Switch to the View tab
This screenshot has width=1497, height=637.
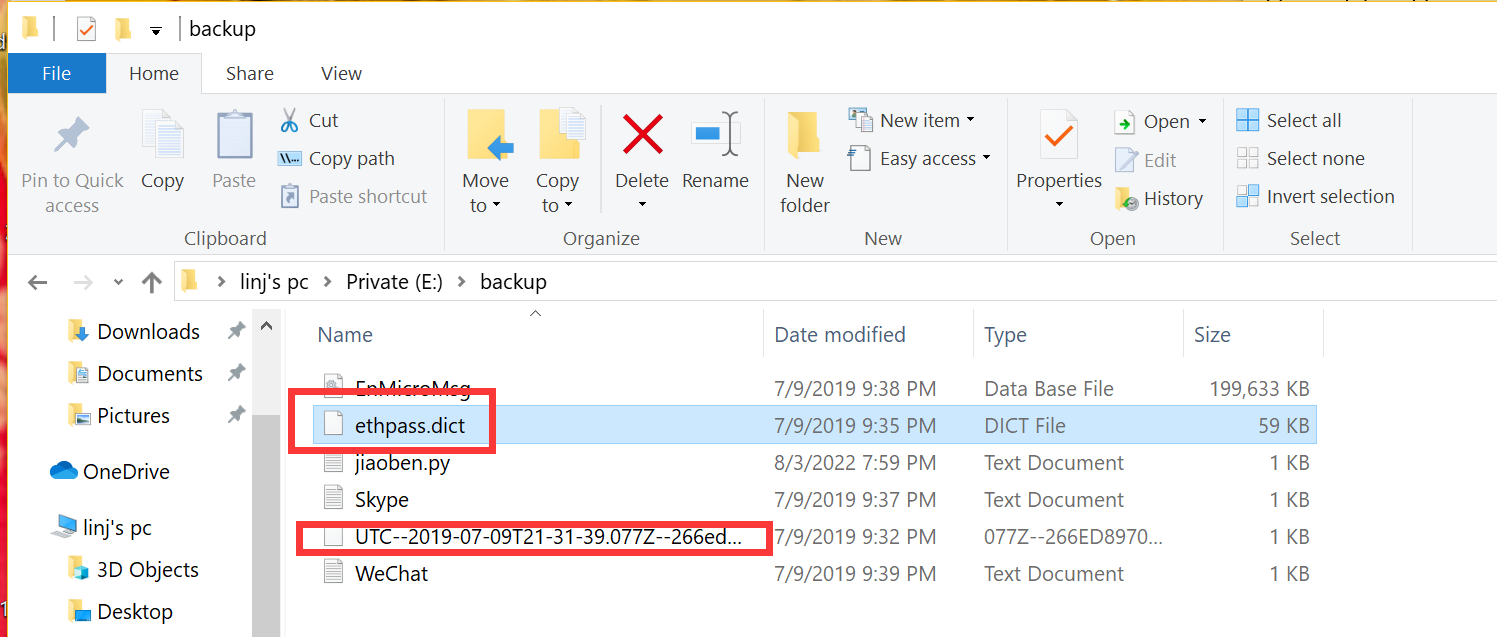pos(341,73)
